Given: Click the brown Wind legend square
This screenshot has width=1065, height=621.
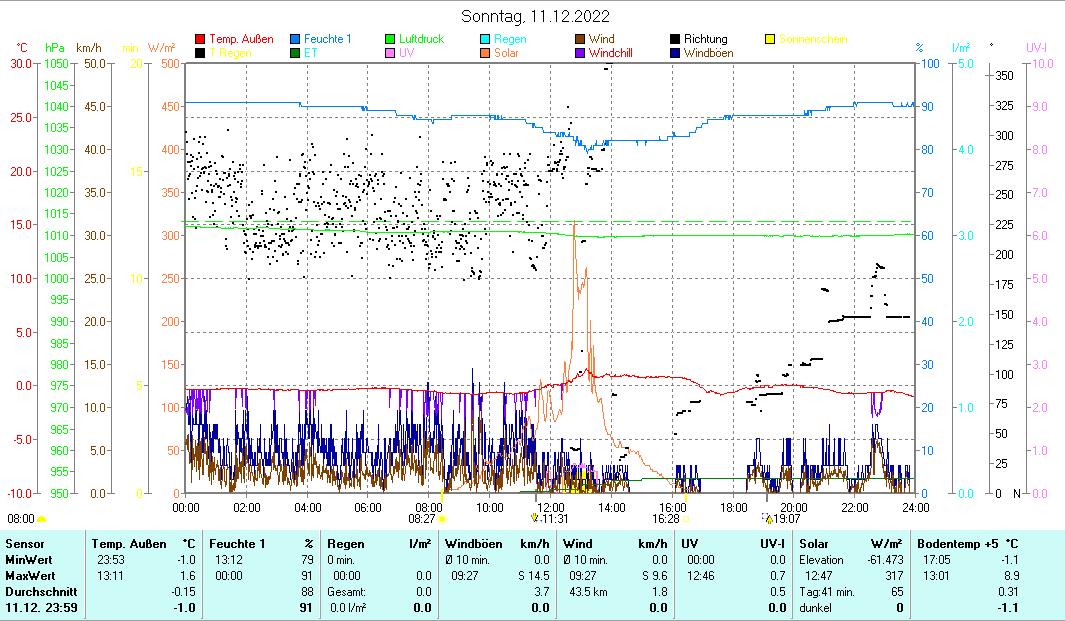Looking at the screenshot, I should (580, 39).
